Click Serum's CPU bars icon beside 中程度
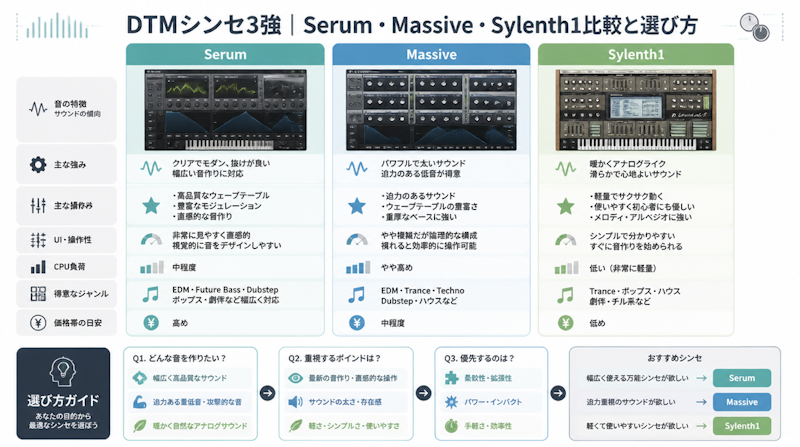 click(152, 267)
